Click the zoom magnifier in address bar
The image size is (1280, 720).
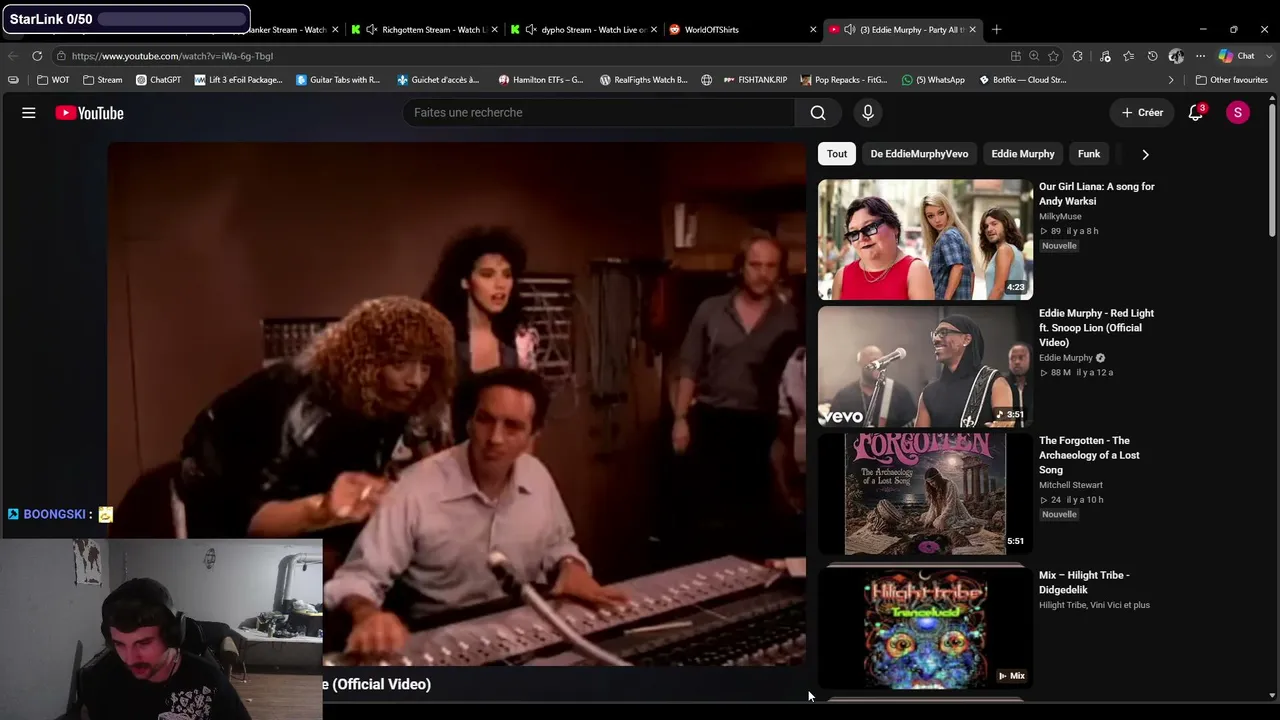[x=1034, y=56]
